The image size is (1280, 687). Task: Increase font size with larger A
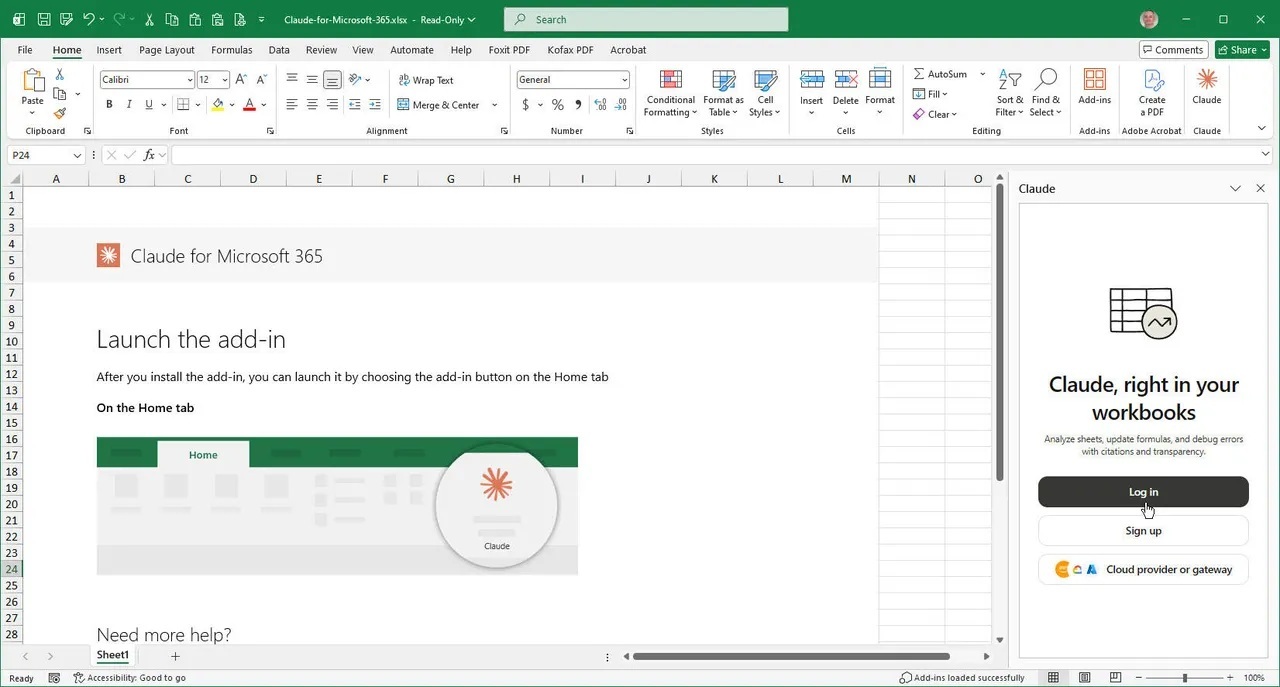(x=241, y=80)
